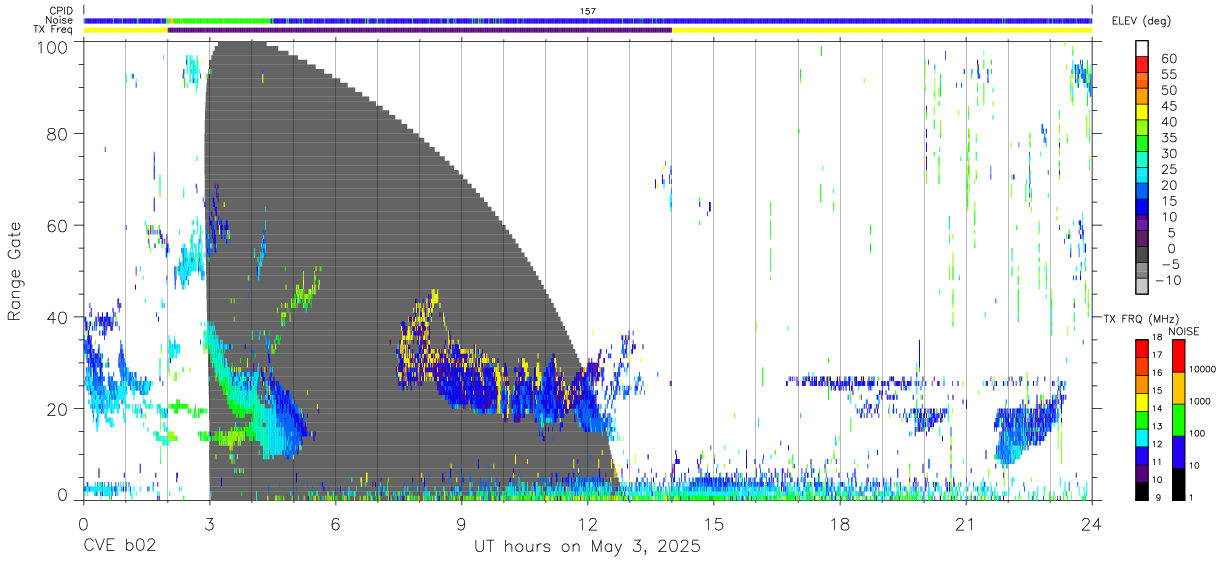The height and width of the screenshot is (567, 1228).
Task: Click the Noise label above the plot
Action: [60, 20]
